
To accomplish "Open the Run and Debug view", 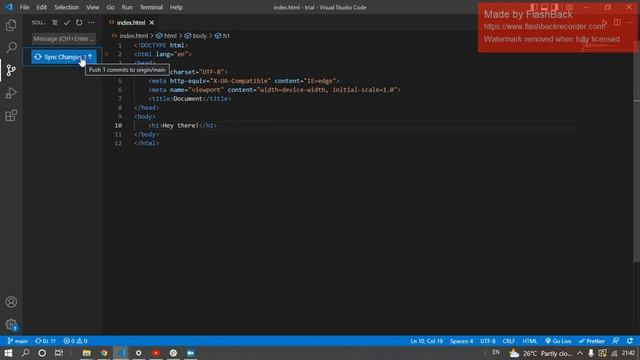I will [11, 93].
